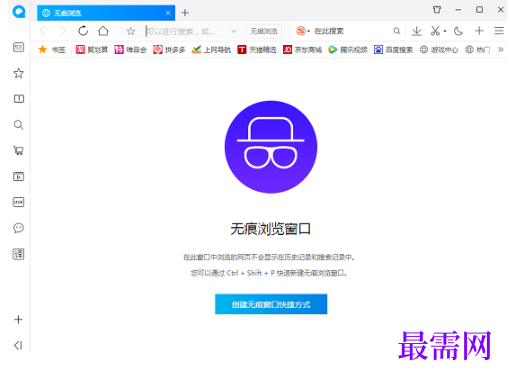The width and height of the screenshot is (510, 377).
Task: Add a sidebar app with plus icon
Action: pos(18,320)
